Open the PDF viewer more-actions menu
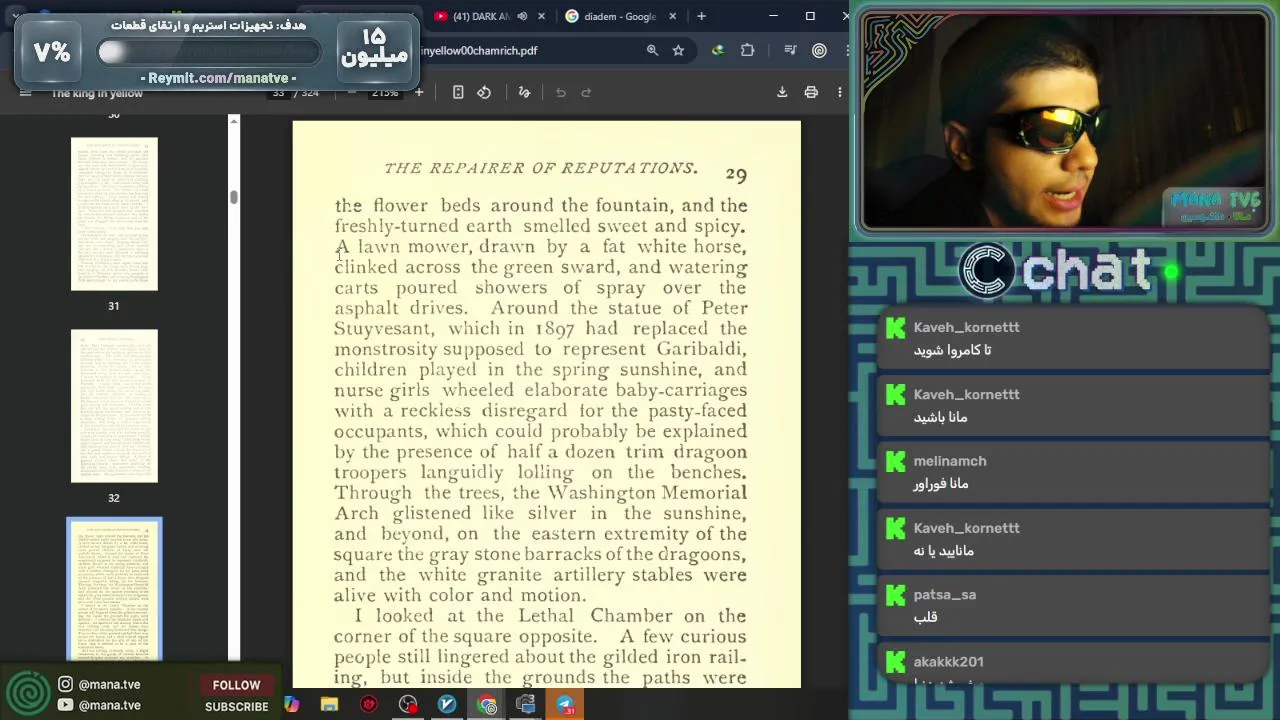Screen dimensions: 1280x720 point(840,93)
